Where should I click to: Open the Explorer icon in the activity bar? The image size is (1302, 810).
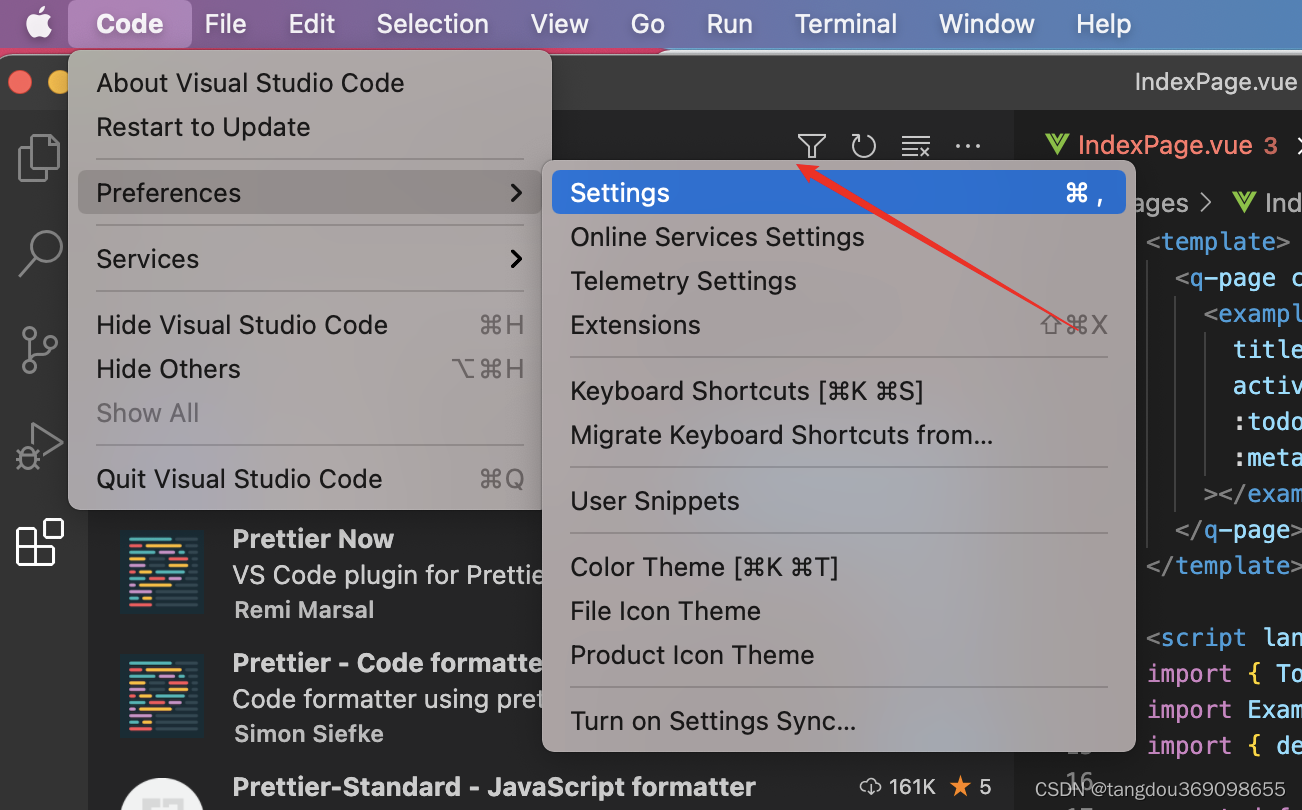tap(38, 158)
